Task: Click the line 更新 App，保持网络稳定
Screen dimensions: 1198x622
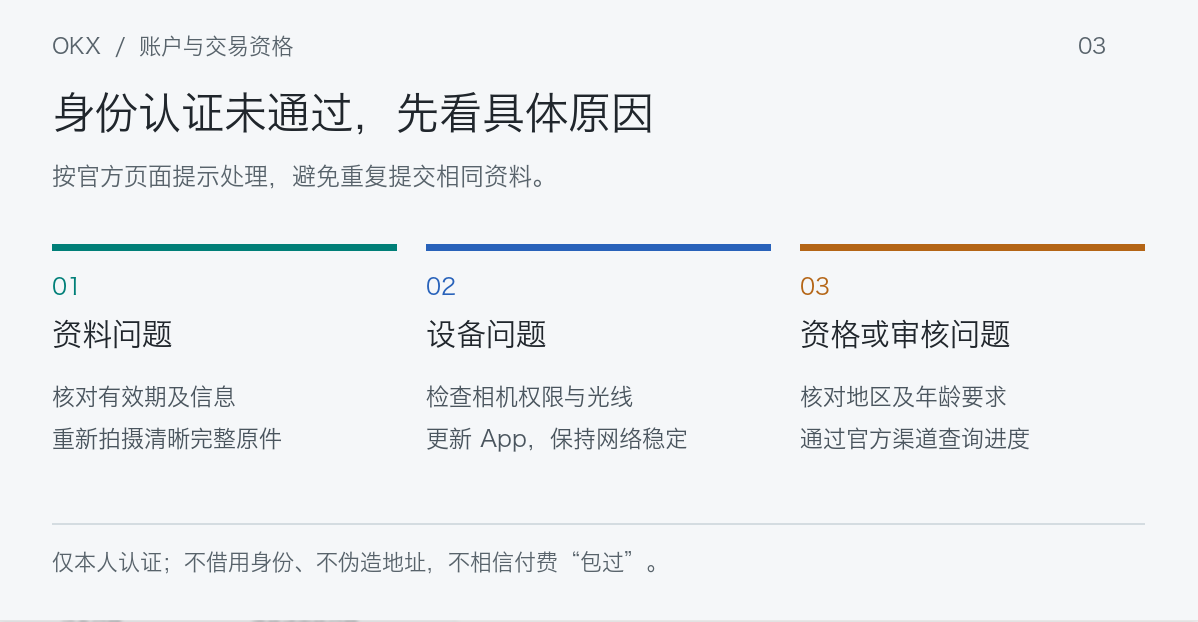Action: [x=556, y=439]
